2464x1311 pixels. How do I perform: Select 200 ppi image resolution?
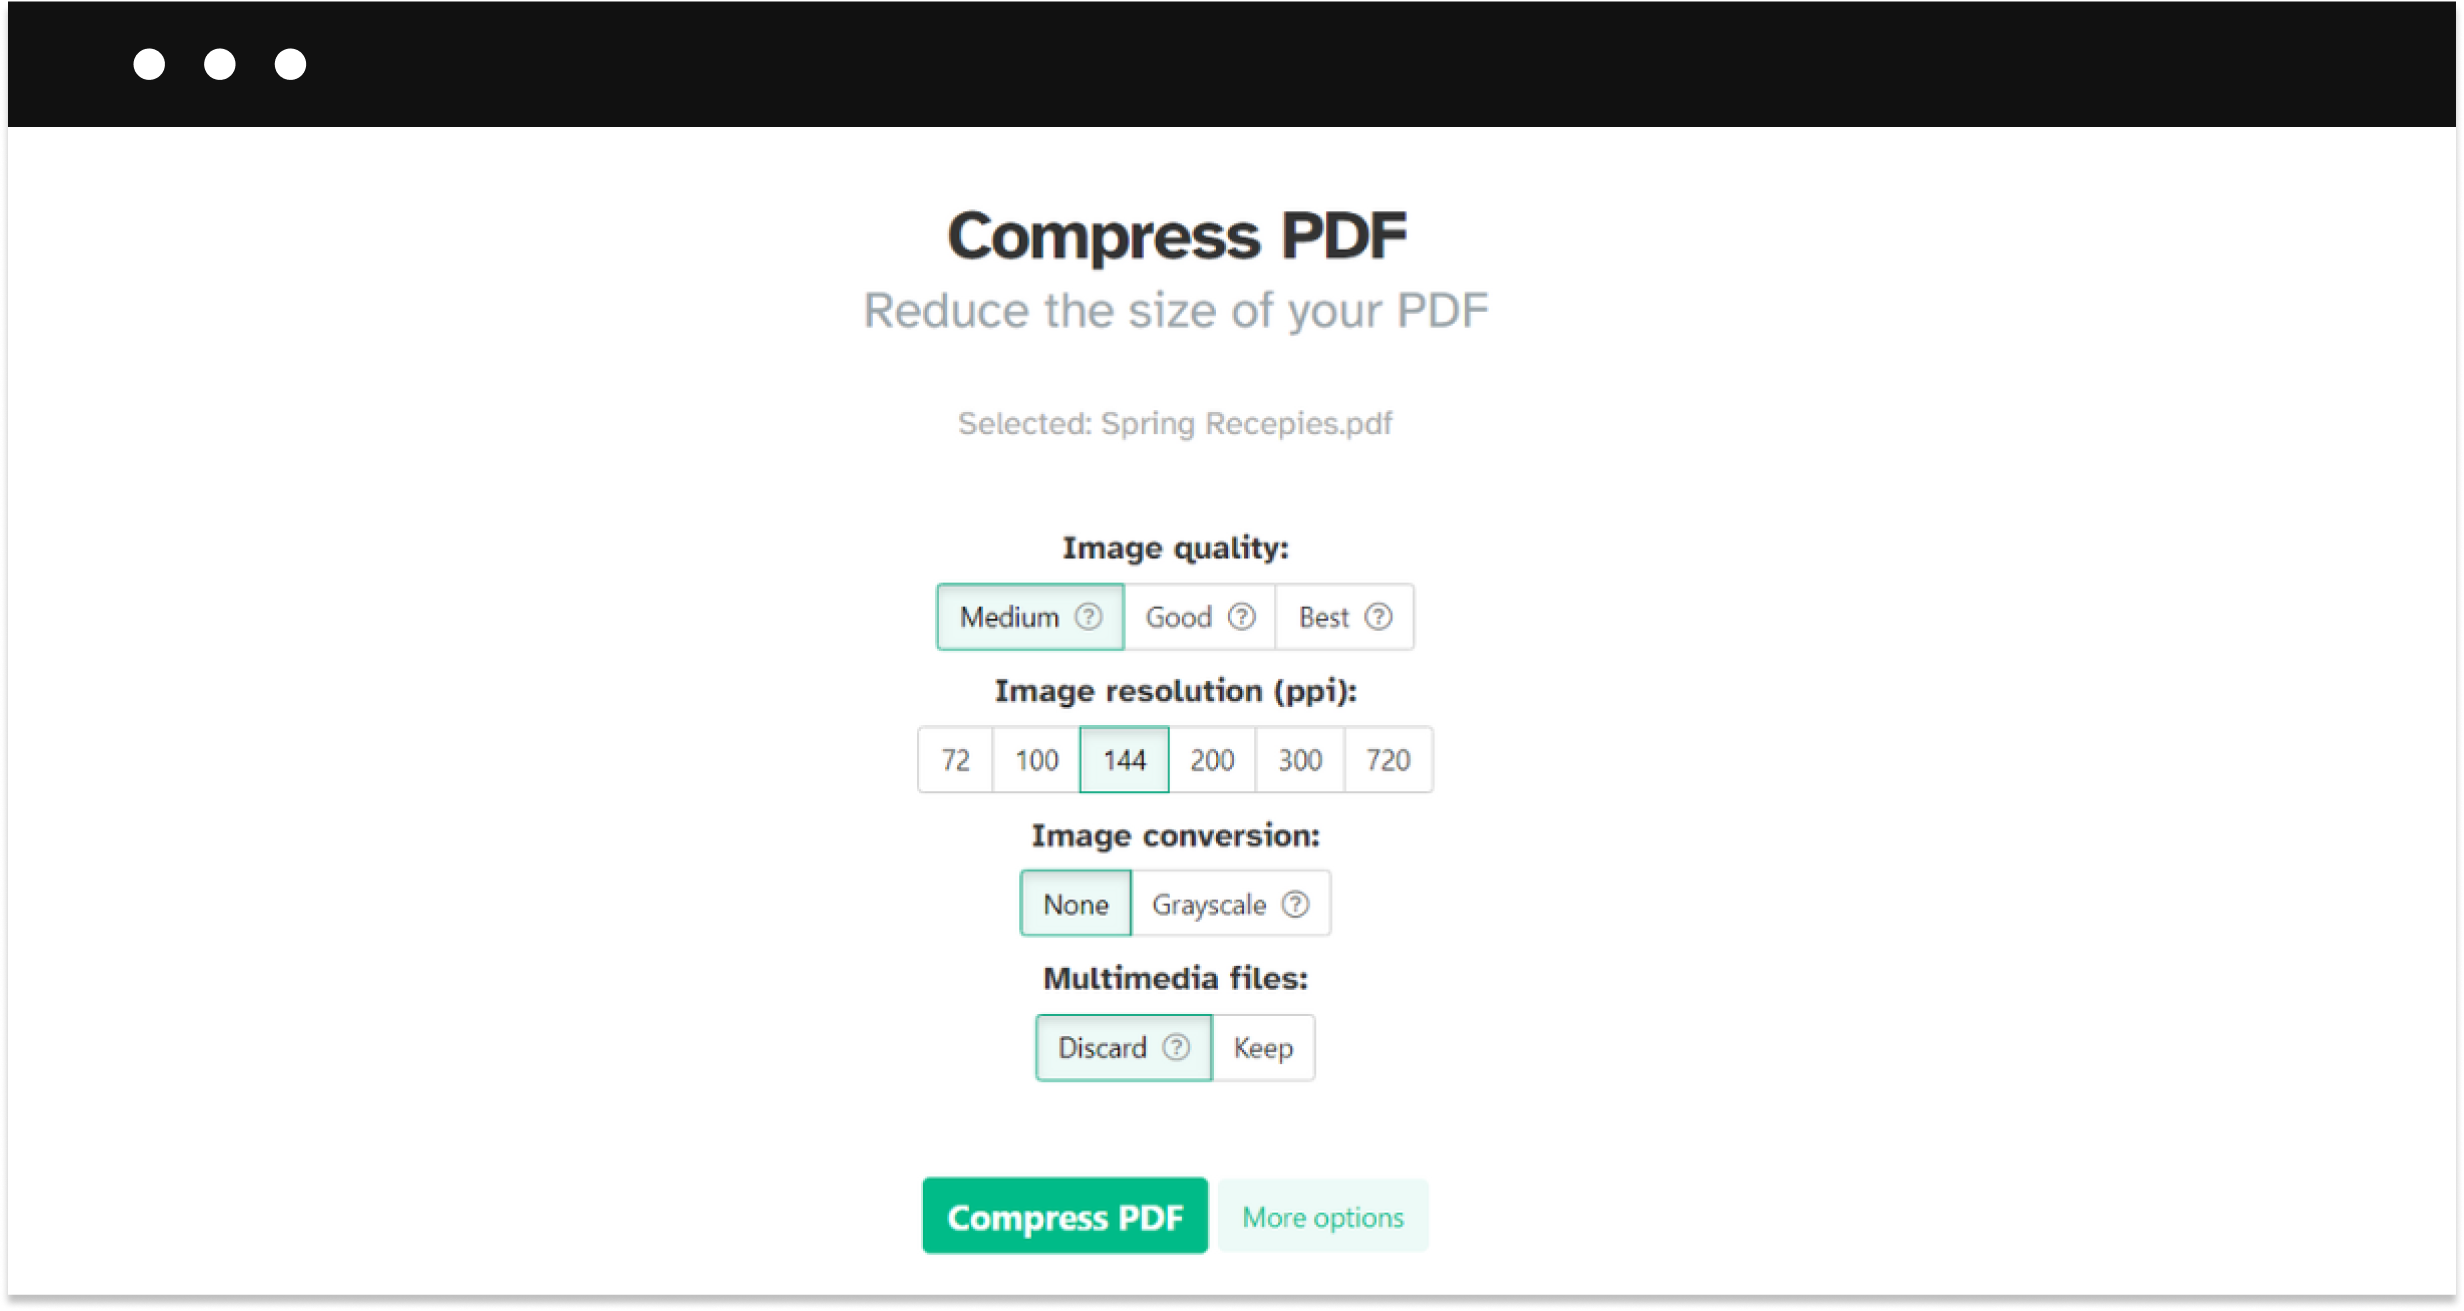click(1212, 758)
